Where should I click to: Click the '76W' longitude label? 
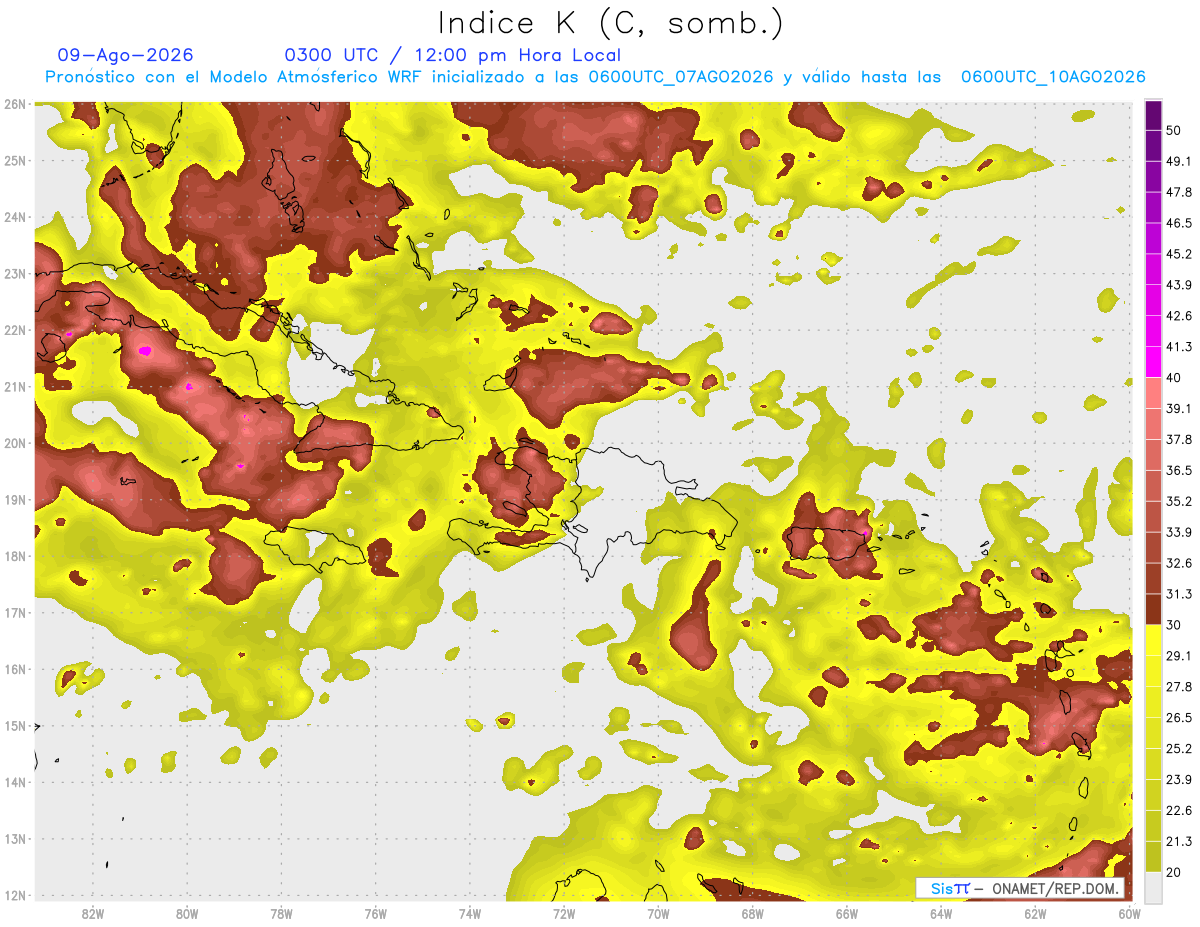pos(376,914)
